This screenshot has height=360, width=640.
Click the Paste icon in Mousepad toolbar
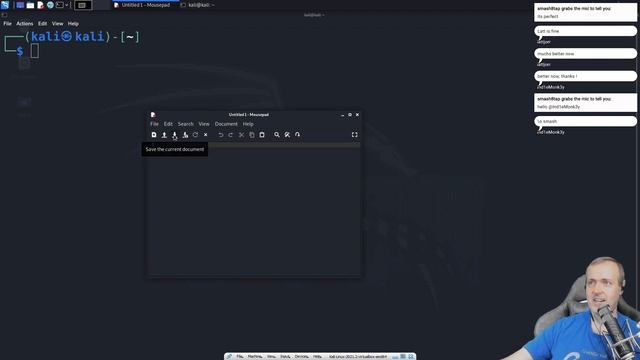262,135
